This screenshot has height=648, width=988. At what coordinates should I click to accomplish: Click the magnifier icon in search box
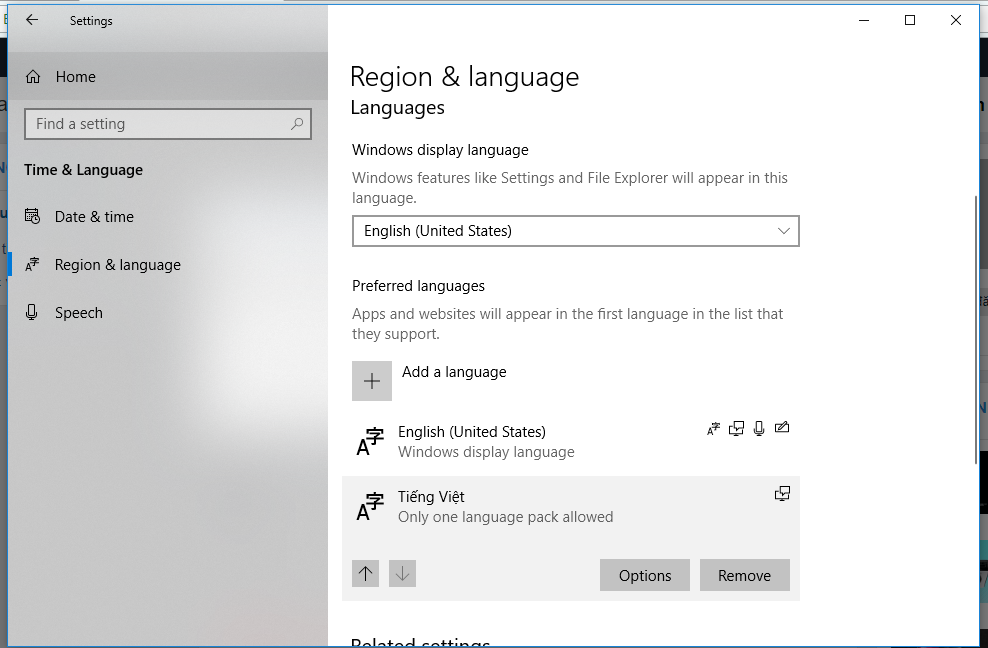pyautogui.click(x=297, y=124)
